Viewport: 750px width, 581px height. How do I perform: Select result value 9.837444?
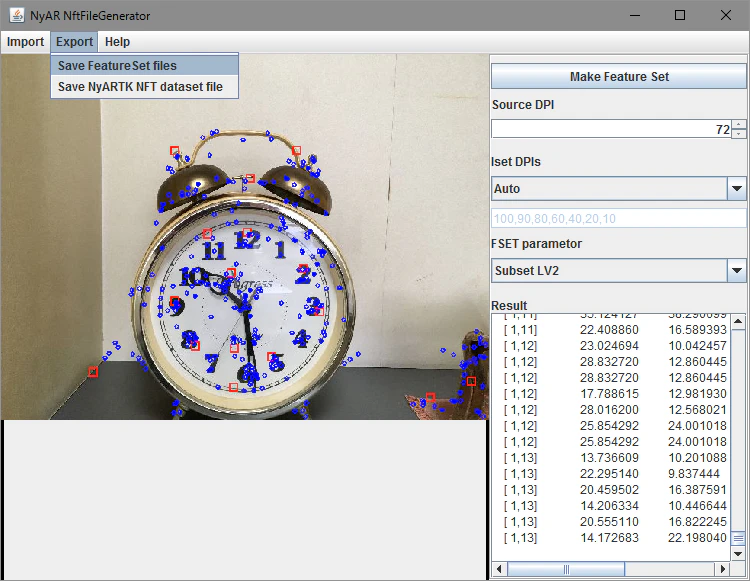click(694, 474)
